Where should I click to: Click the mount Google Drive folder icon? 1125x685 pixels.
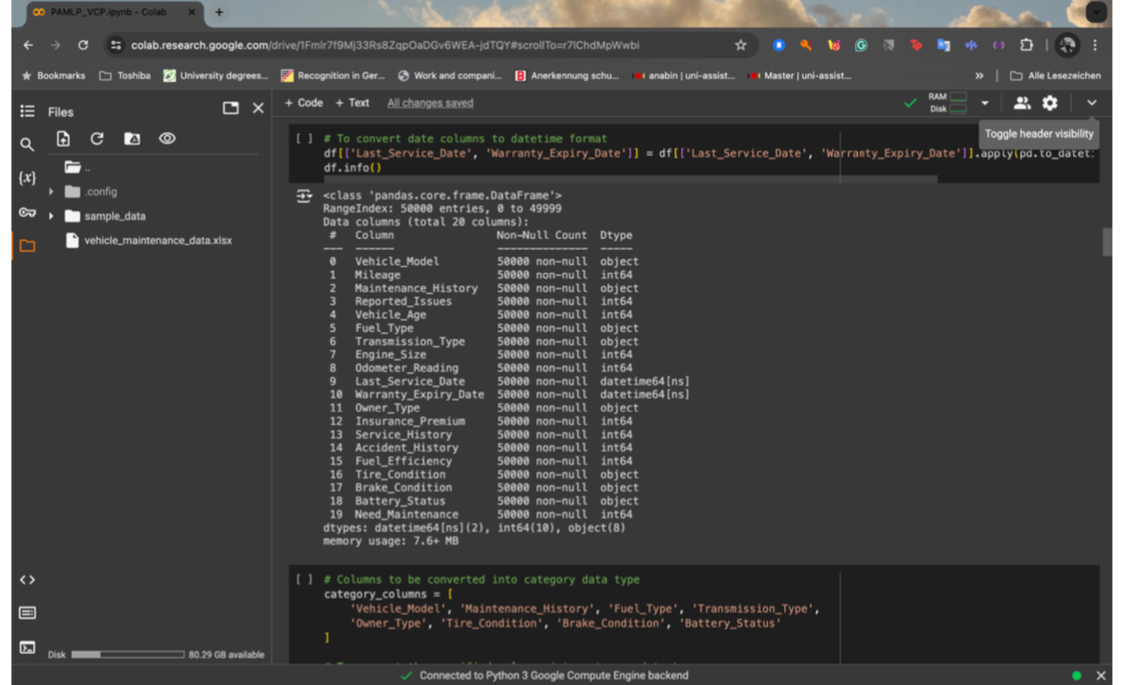point(132,139)
